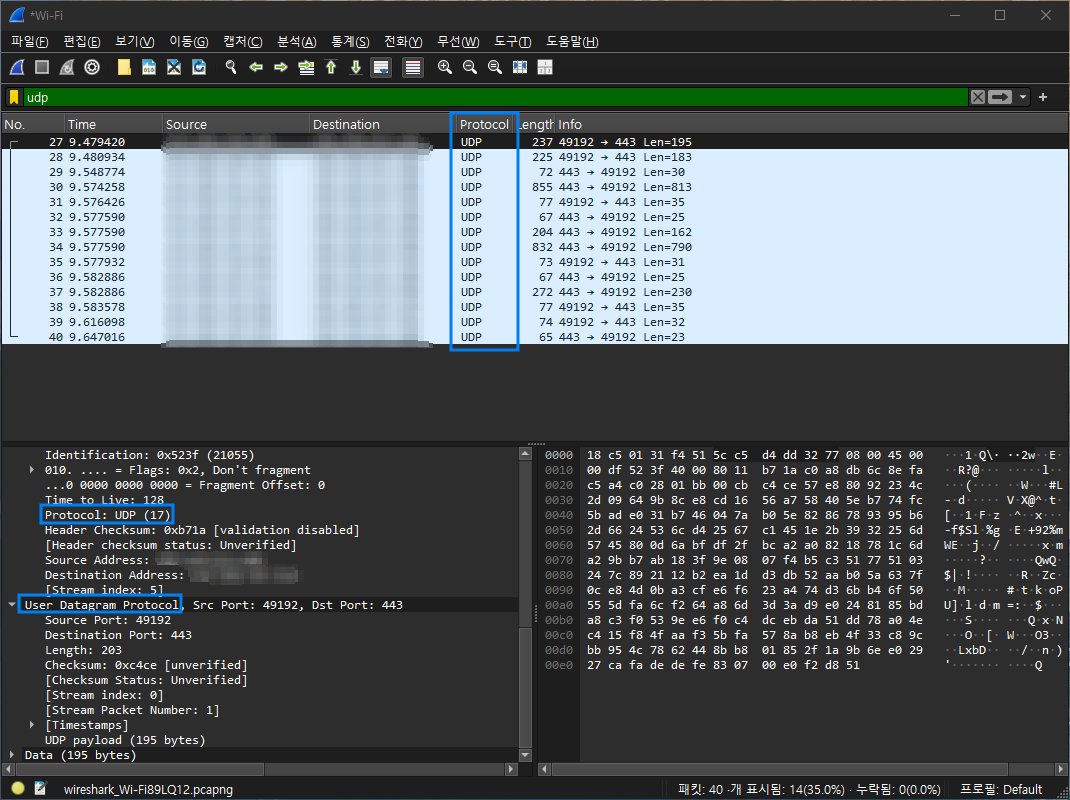Expand the Data (195 bytes) item
Screen dimensions: 1070x800
pyautogui.click(x=12, y=755)
